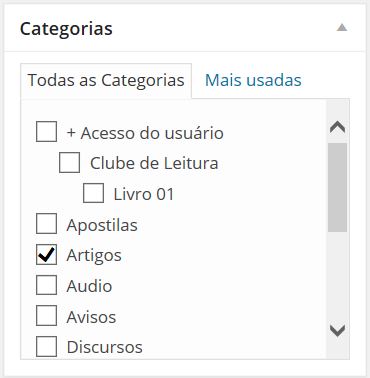370x378 pixels.
Task: Uncheck the 'Artigos' category checkbox
Action: pos(46,255)
